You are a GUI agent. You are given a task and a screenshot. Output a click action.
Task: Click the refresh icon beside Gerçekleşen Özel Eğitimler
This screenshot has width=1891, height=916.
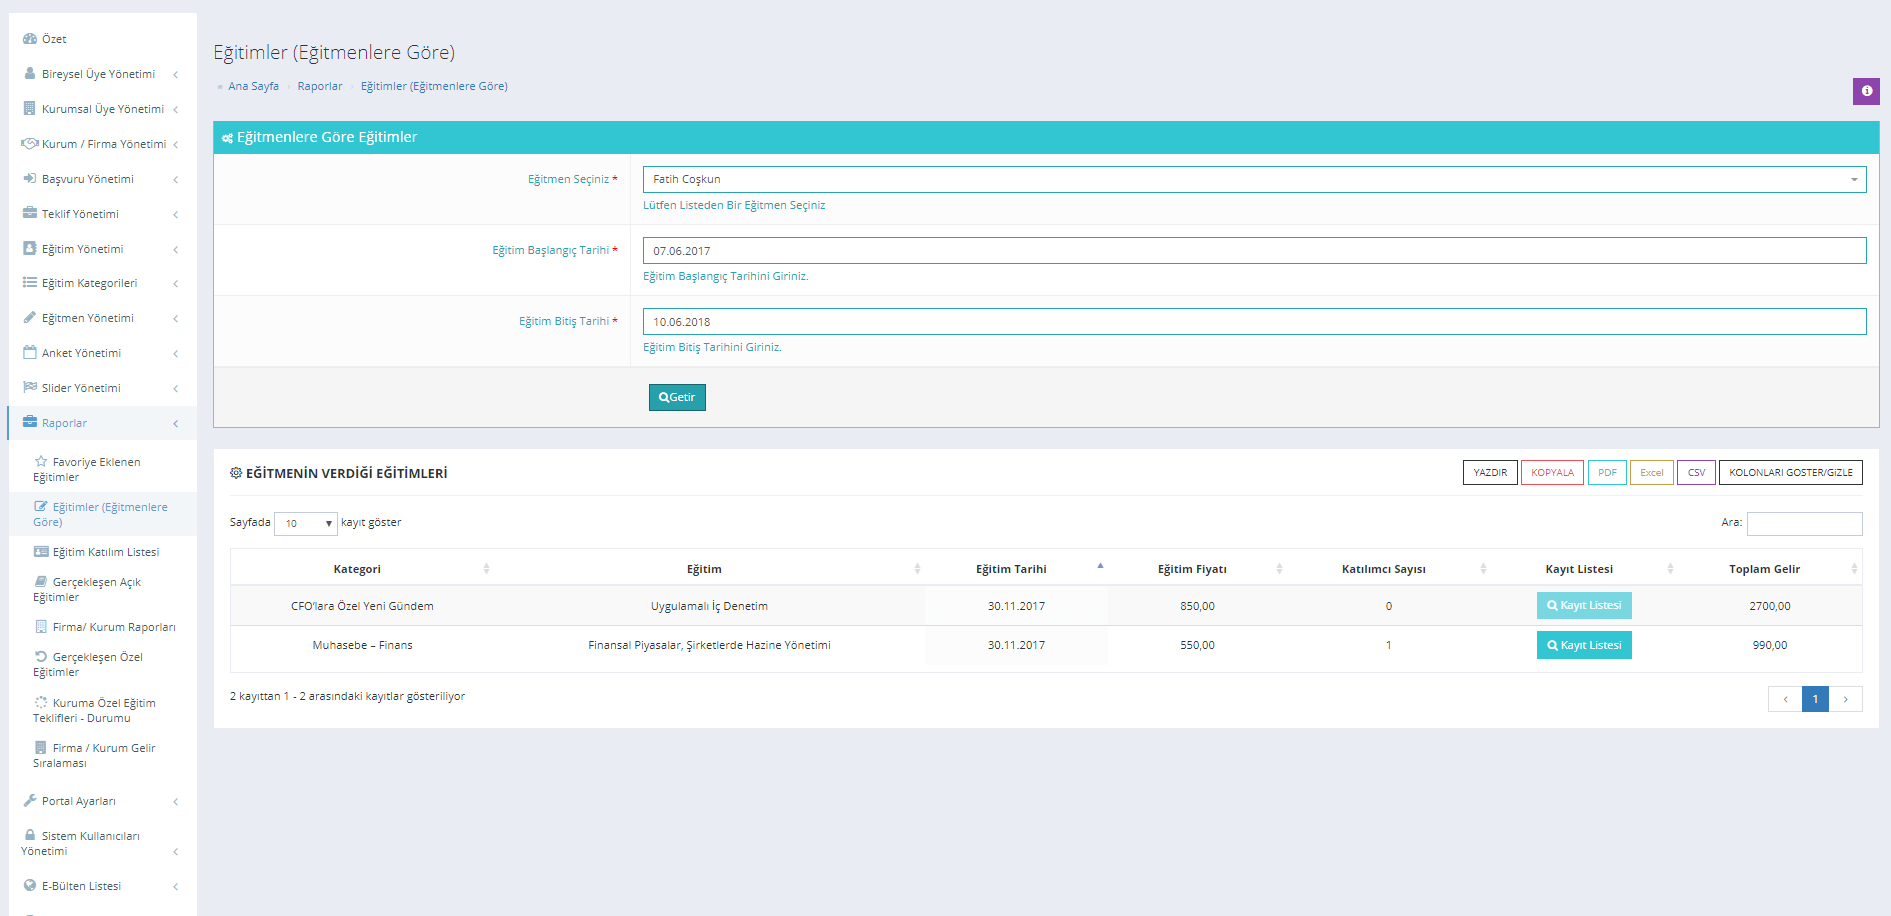point(41,657)
